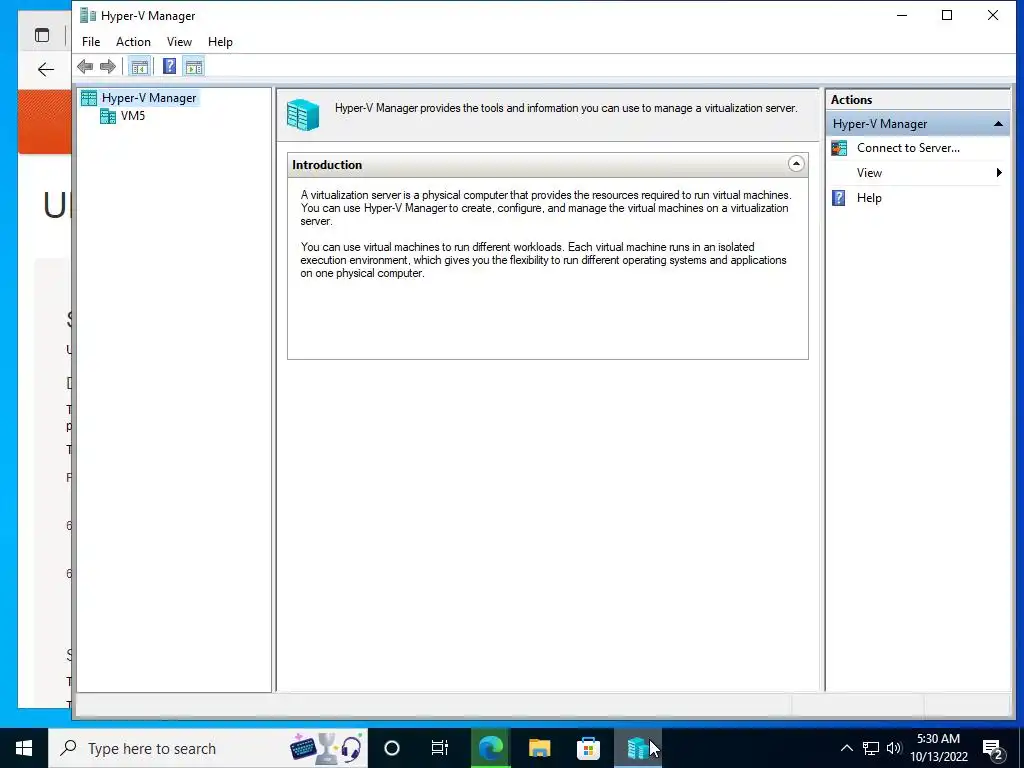This screenshot has width=1024, height=768.
Task: Open network status tray icon
Action: point(871,748)
